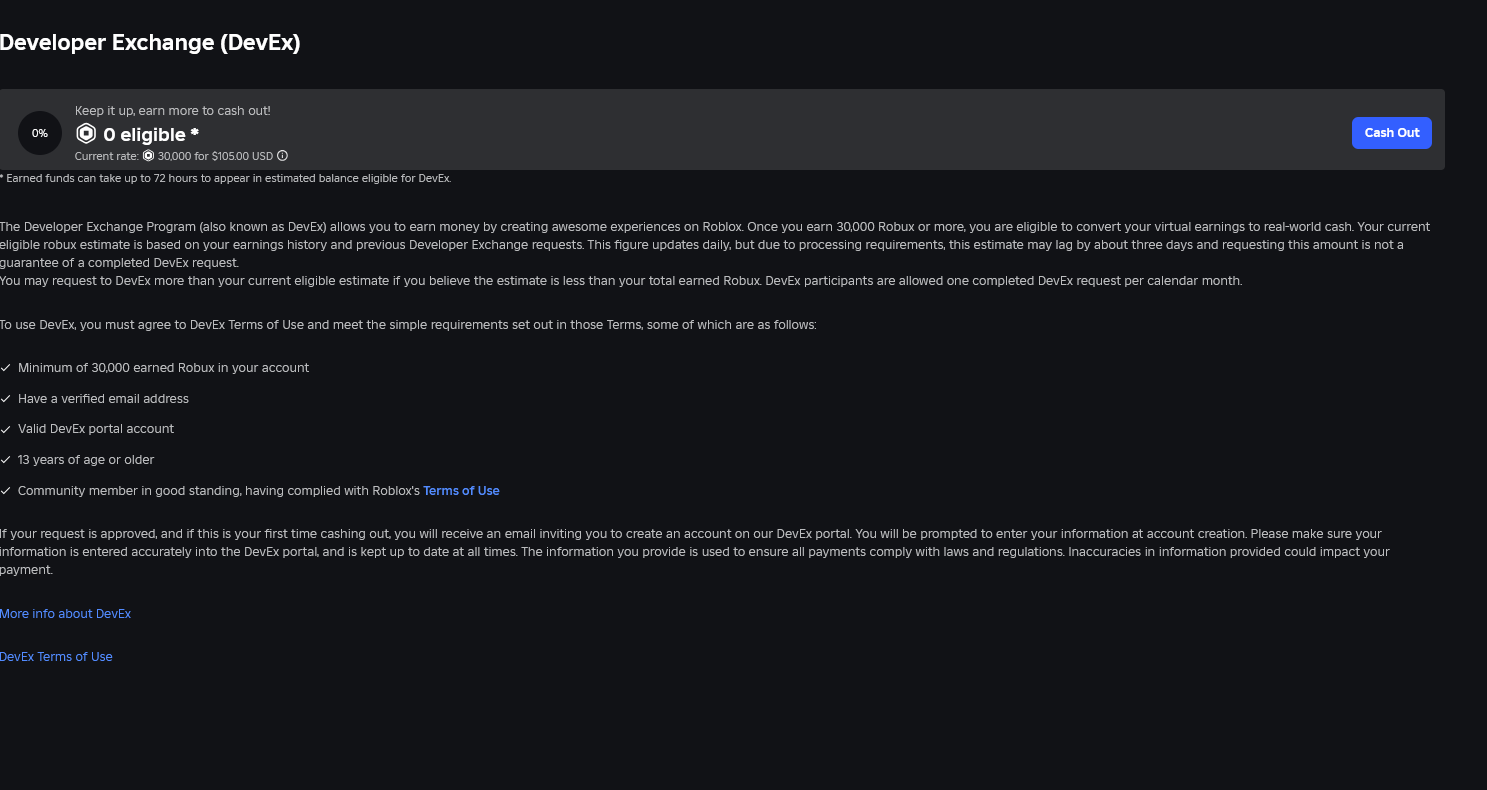Open "More info about DevEx"

pos(65,613)
